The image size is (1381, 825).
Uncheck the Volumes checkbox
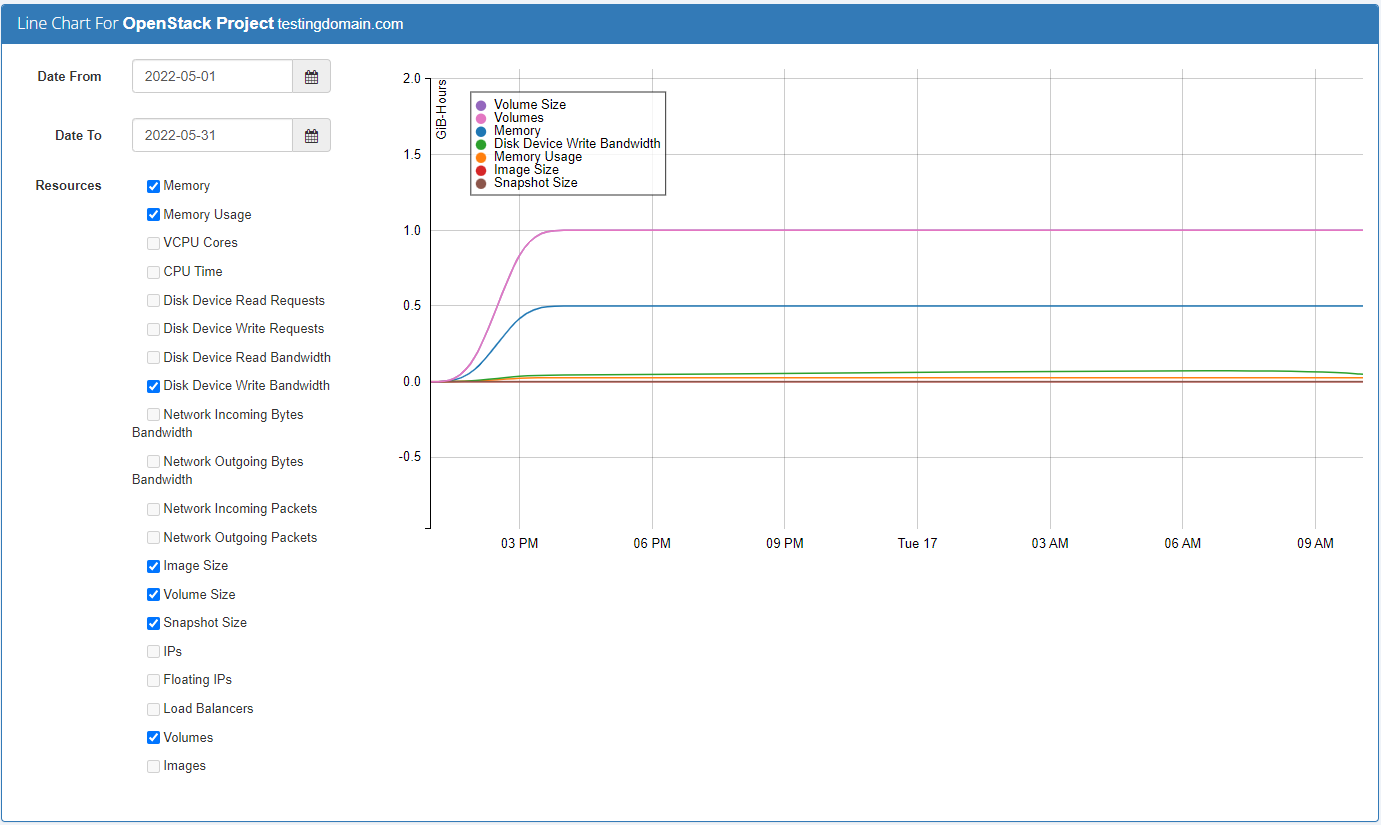click(153, 738)
